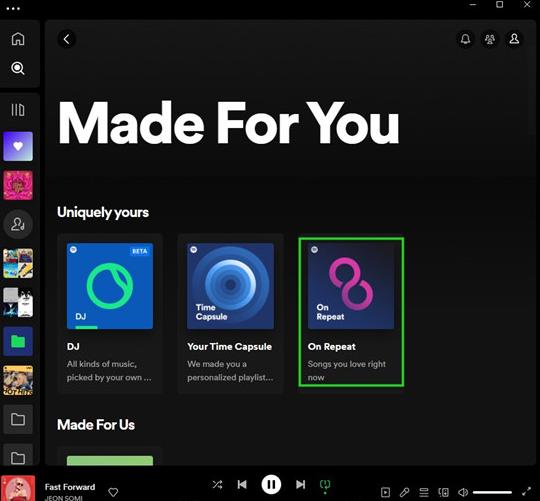Click the Uniquely yours heading

(103, 212)
